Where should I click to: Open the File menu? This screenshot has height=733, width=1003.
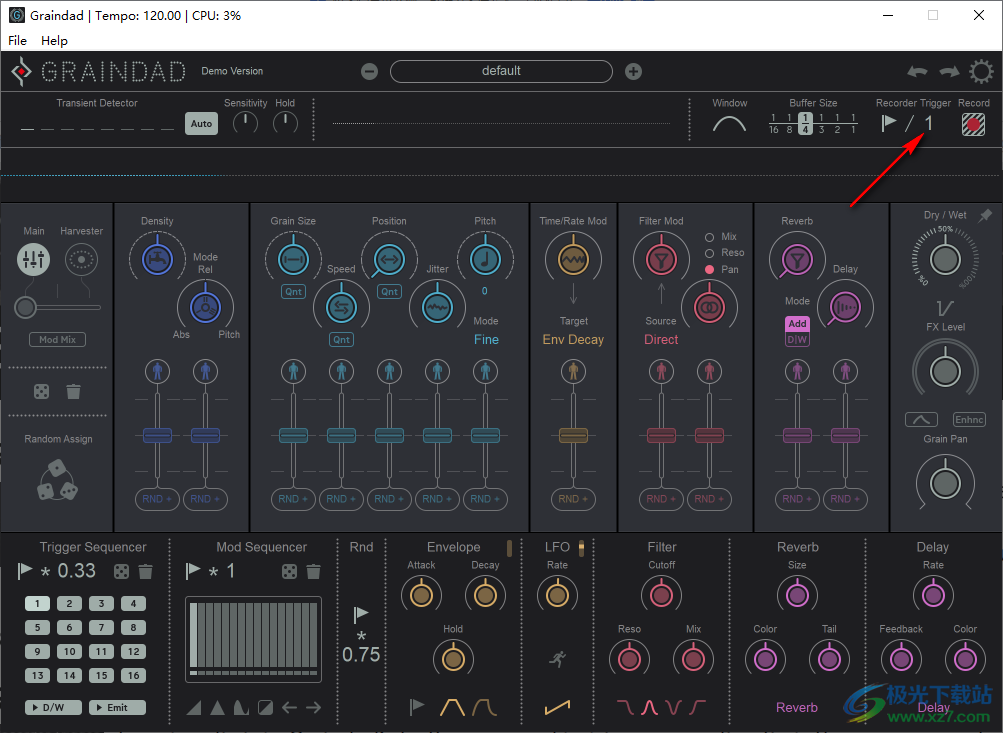[x=17, y=40]
